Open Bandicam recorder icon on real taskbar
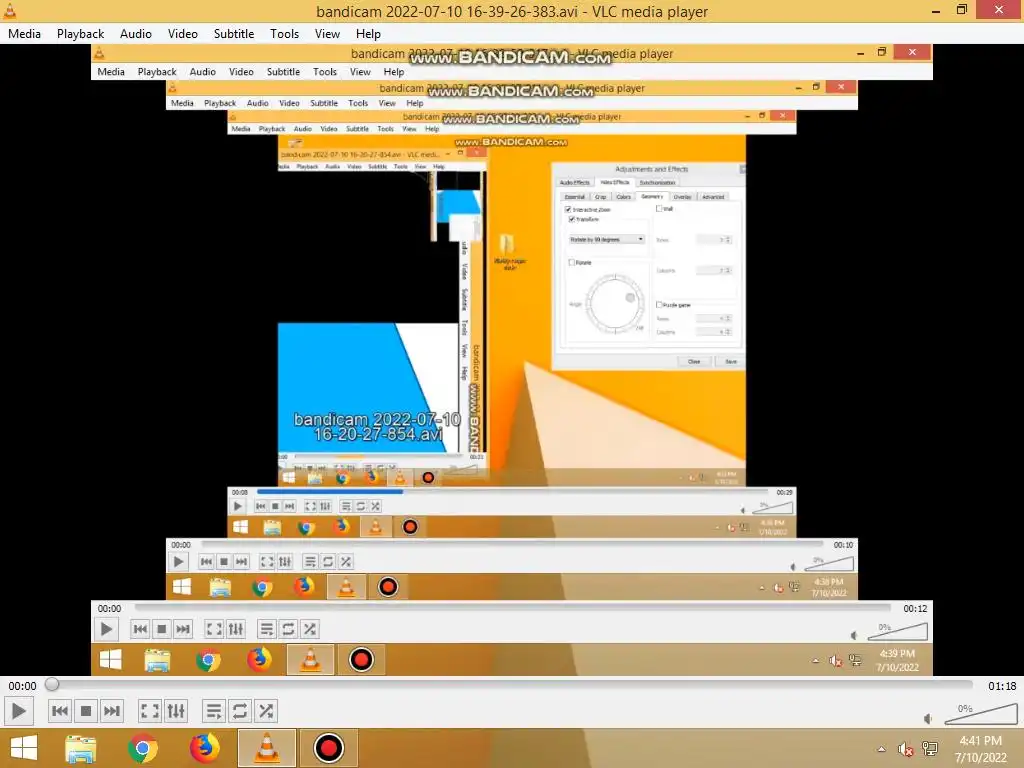The width and height of the screenshot is (1024, 768). coord(328,748)
